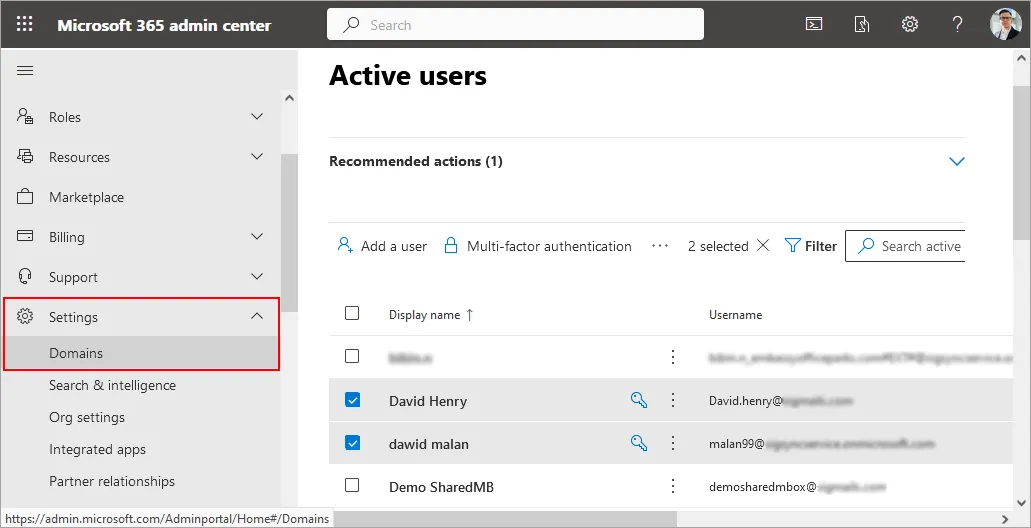Click the page vertical scrollbar up arrow
The image size is (1031, 528).
(1022, 57)
